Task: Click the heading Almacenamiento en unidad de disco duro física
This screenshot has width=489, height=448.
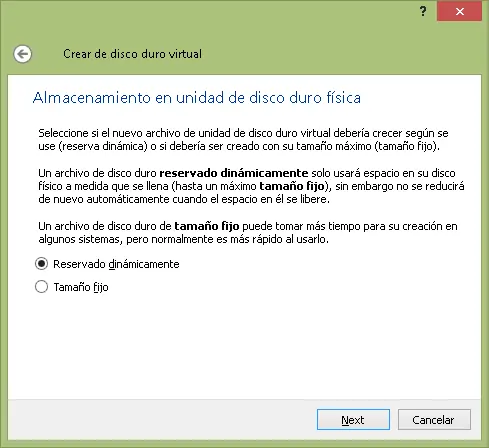Action: pos(197,98)
